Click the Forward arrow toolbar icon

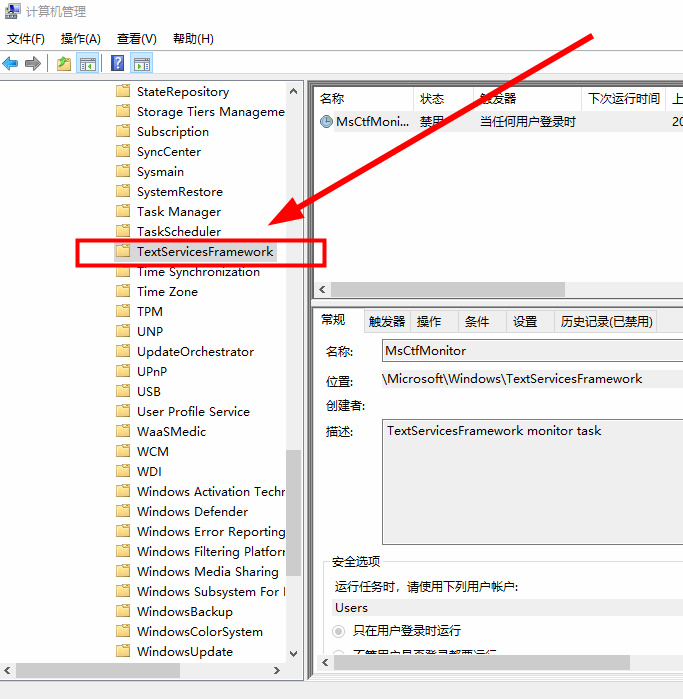click(33, 64)
